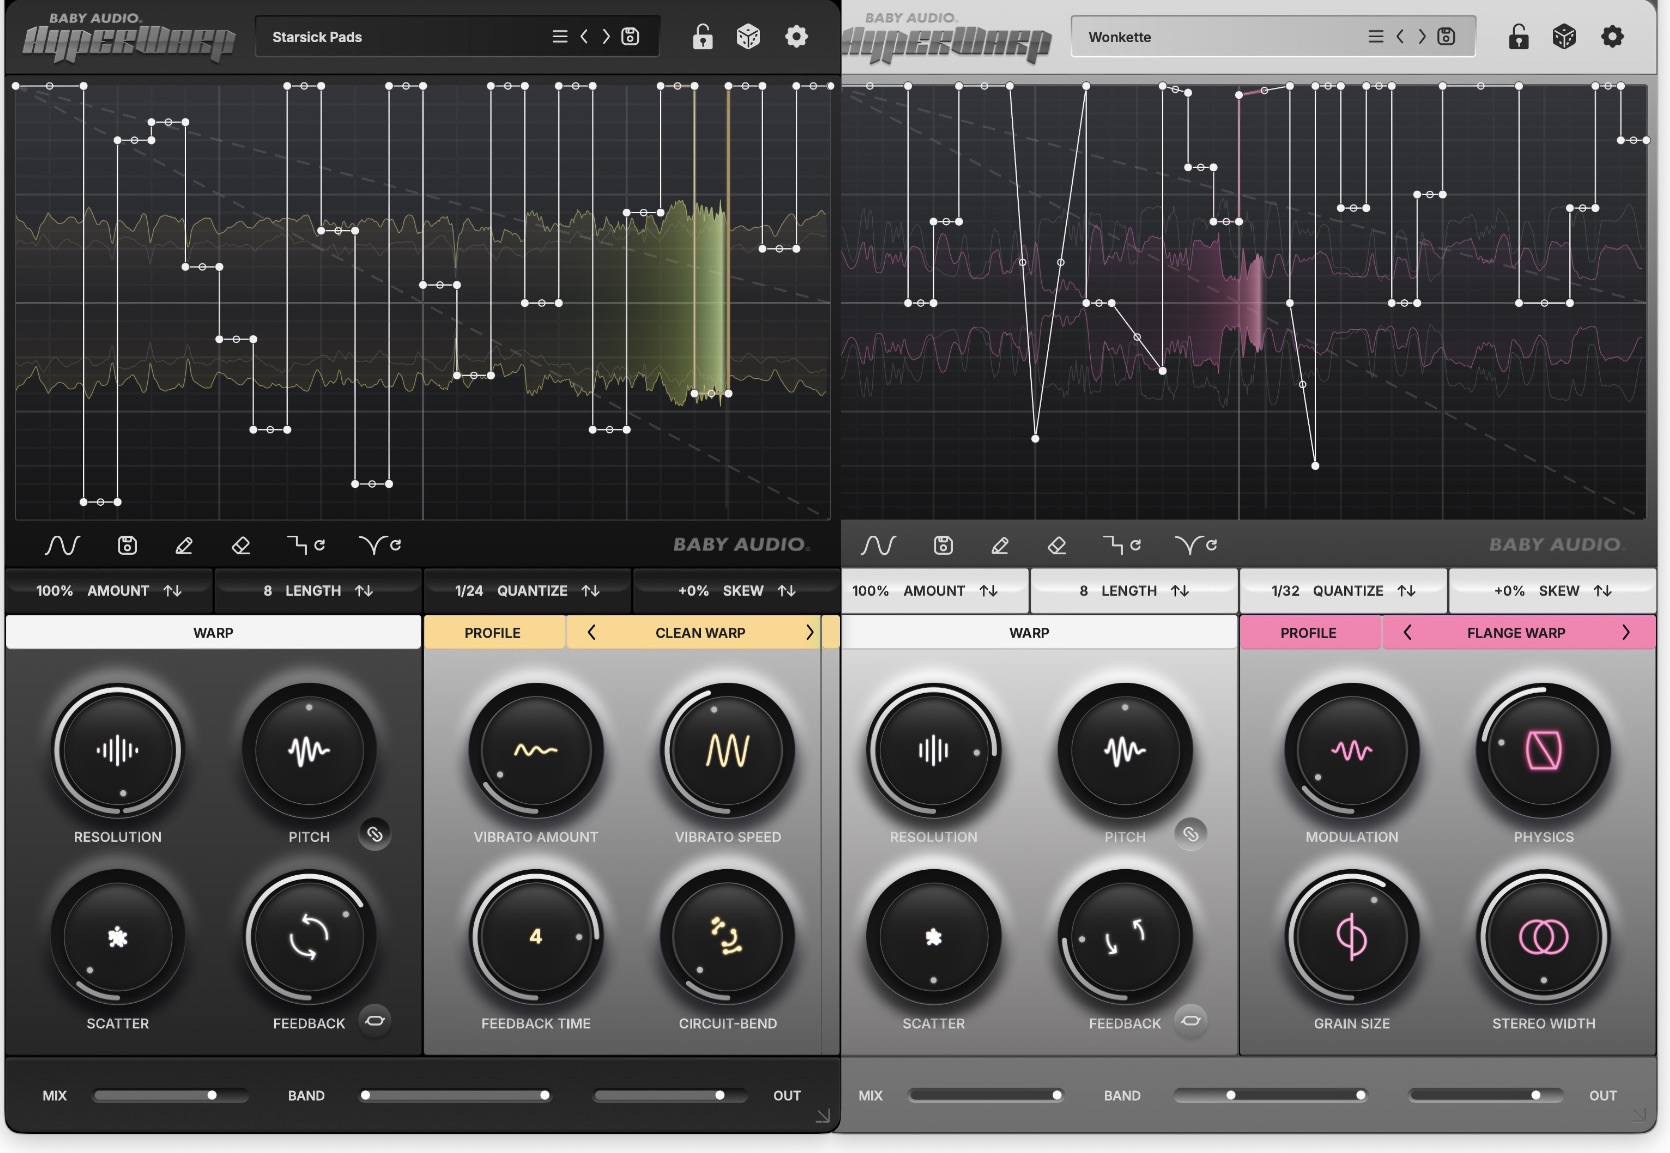Viewport: 1670px width, 1153px height.
Task: Click MIX slider in Starsick Pads window
Action: [170, 1096]
